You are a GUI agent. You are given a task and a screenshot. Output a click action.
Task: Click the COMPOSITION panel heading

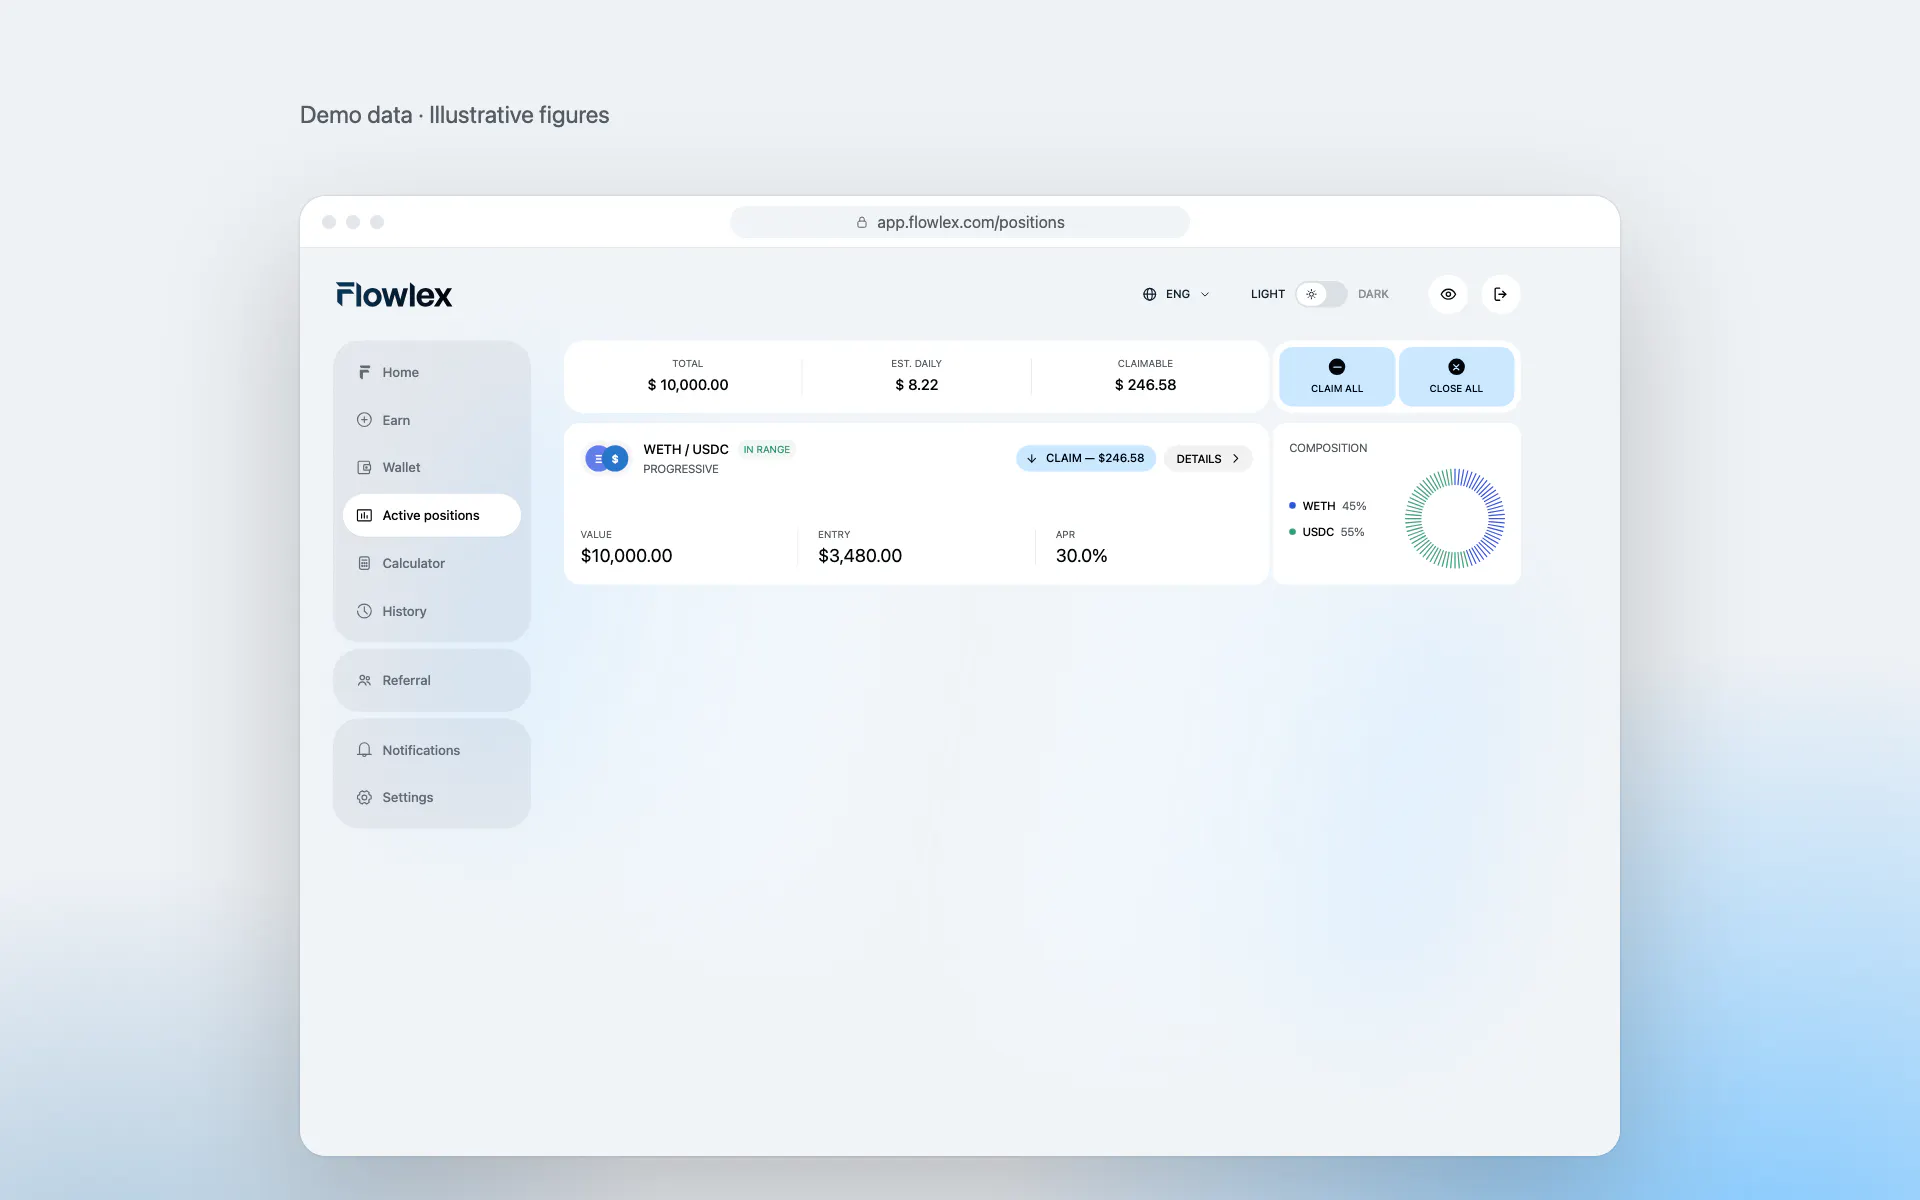point(1328,448)
